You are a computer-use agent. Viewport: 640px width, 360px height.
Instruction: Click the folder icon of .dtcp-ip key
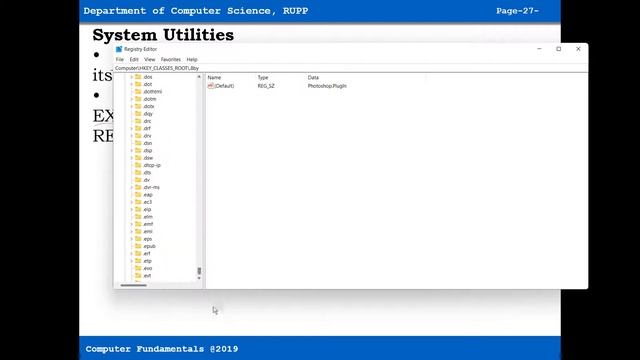click(x=138, y=165)
